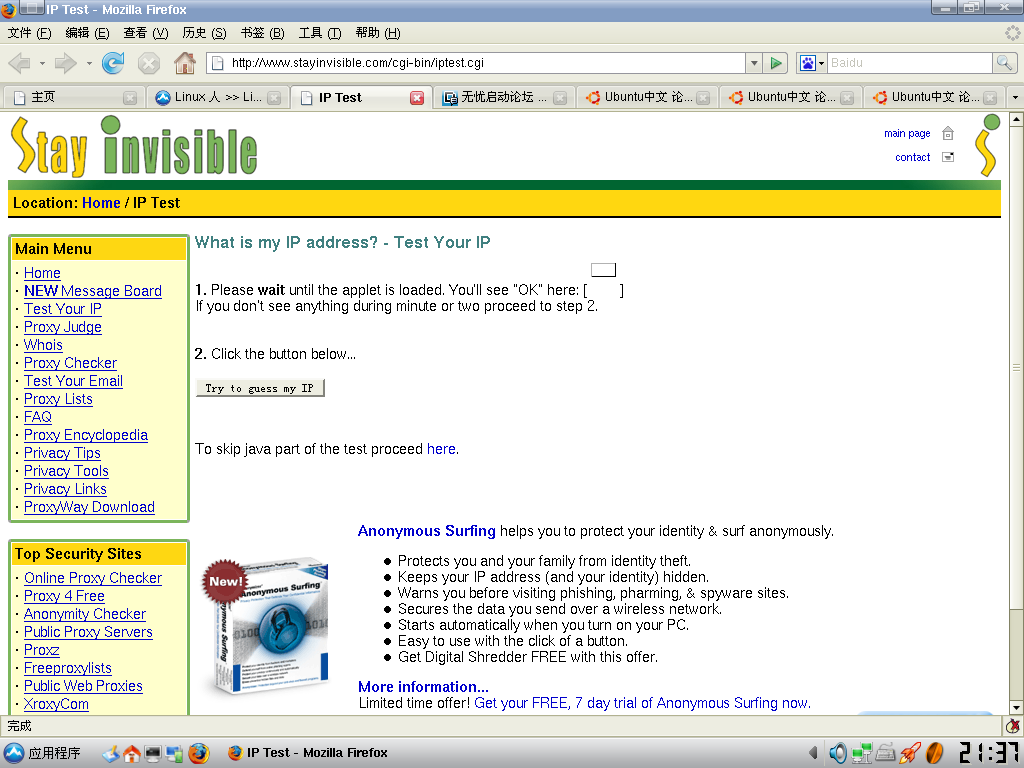Viewport: 1024px width, 768px height.
Task: Click the Baidu search input field
Action: pyautogui.click(x=910, y=63)
